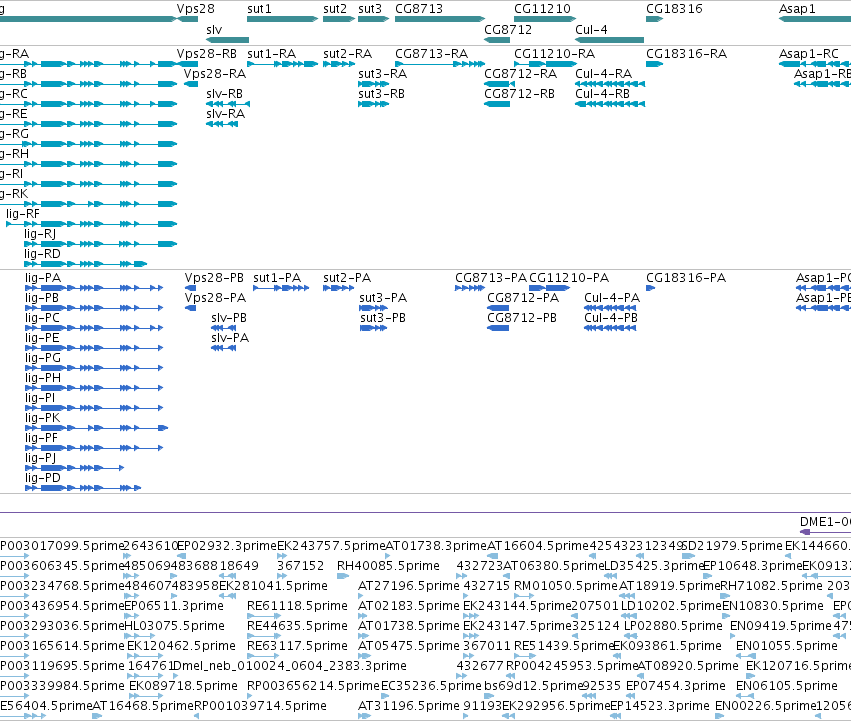Screen dimensions: 851x721
Task: Select the CG8712-RA transcript
Action: coord(499,84)
